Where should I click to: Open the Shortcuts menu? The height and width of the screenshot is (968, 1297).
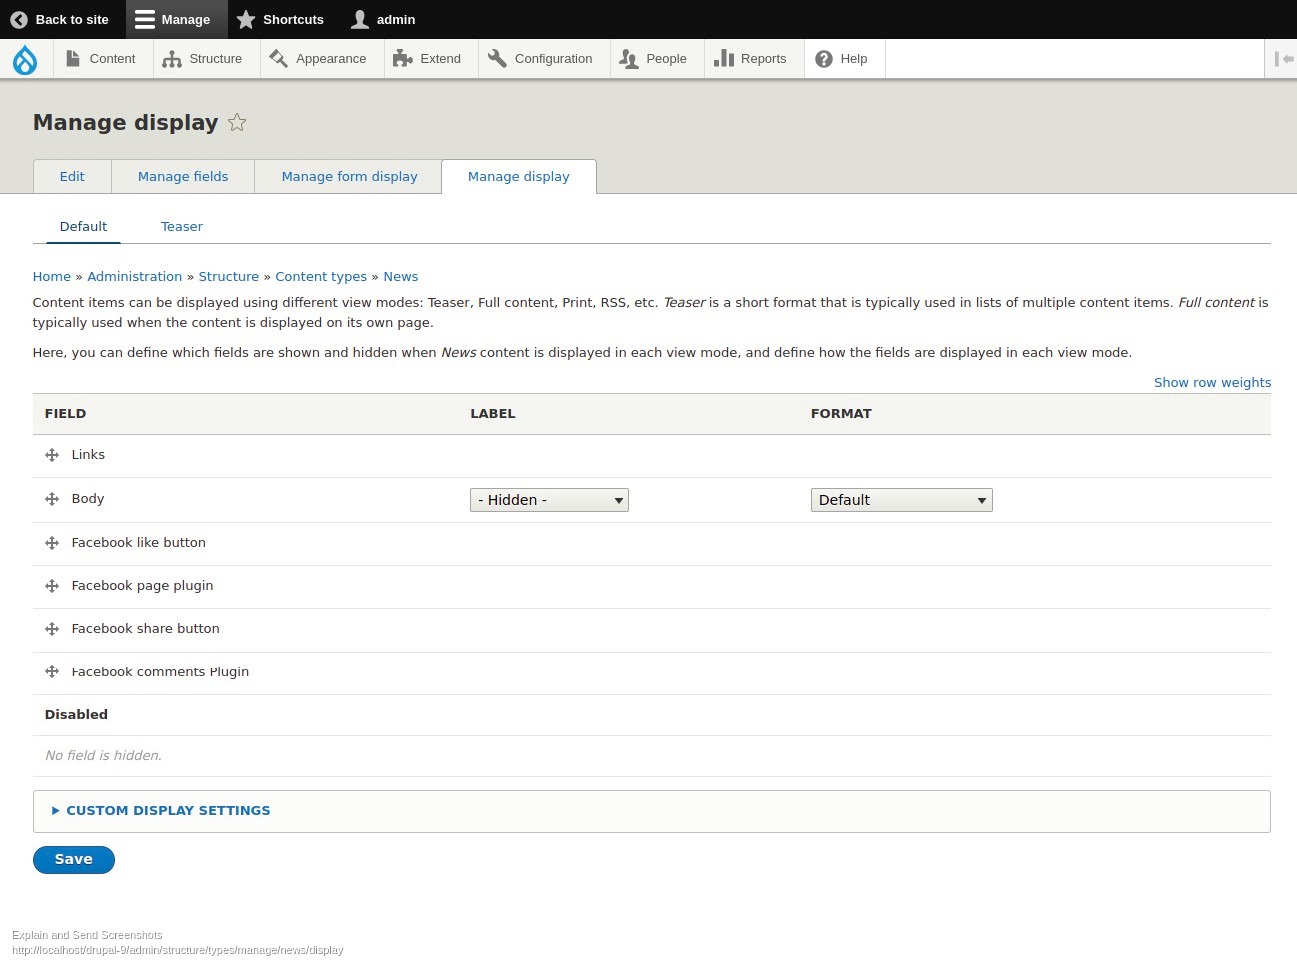click(x=280, y=19)
